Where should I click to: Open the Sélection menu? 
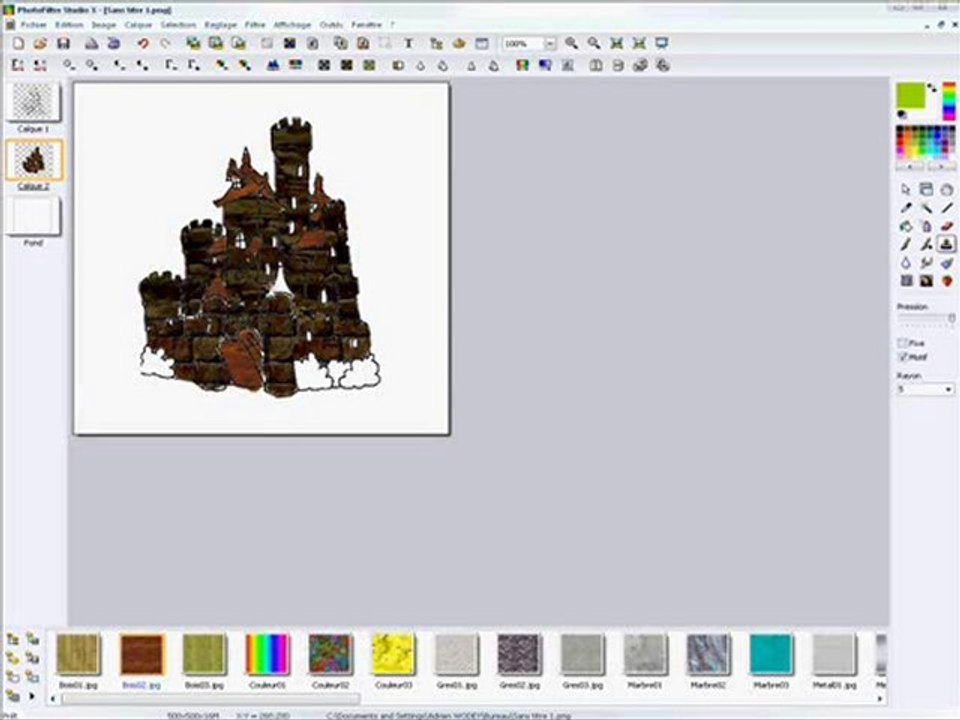click(178, 25)
